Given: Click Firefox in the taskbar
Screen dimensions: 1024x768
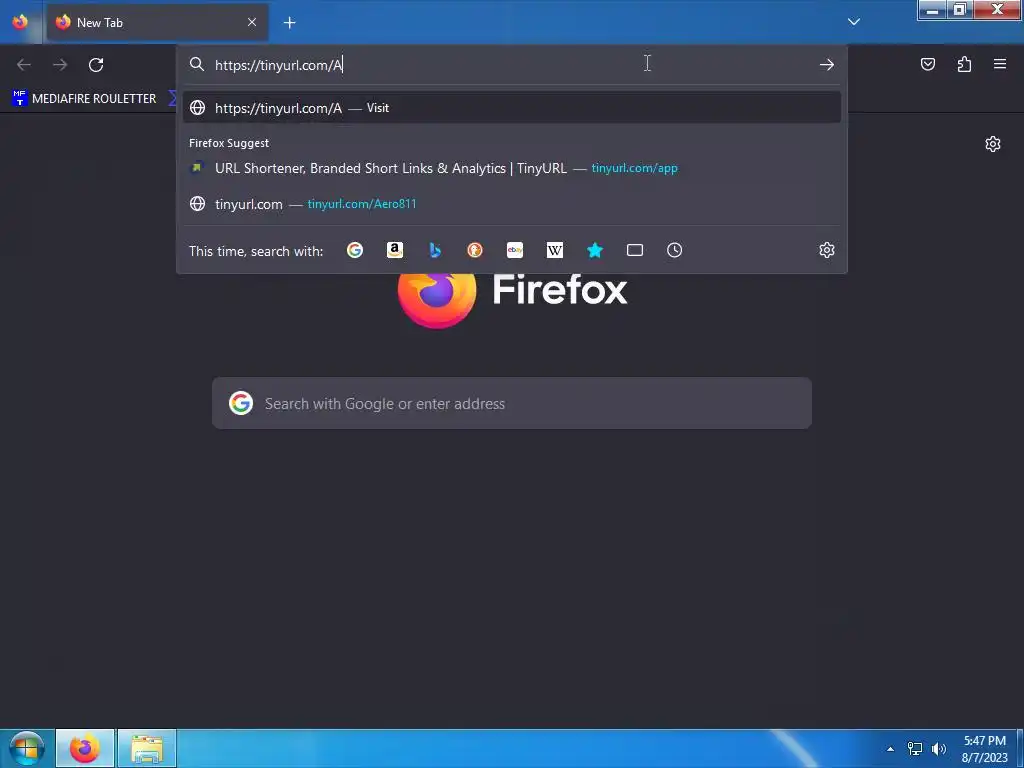Looking at the screenshot, I should click(x=85, y=748).
